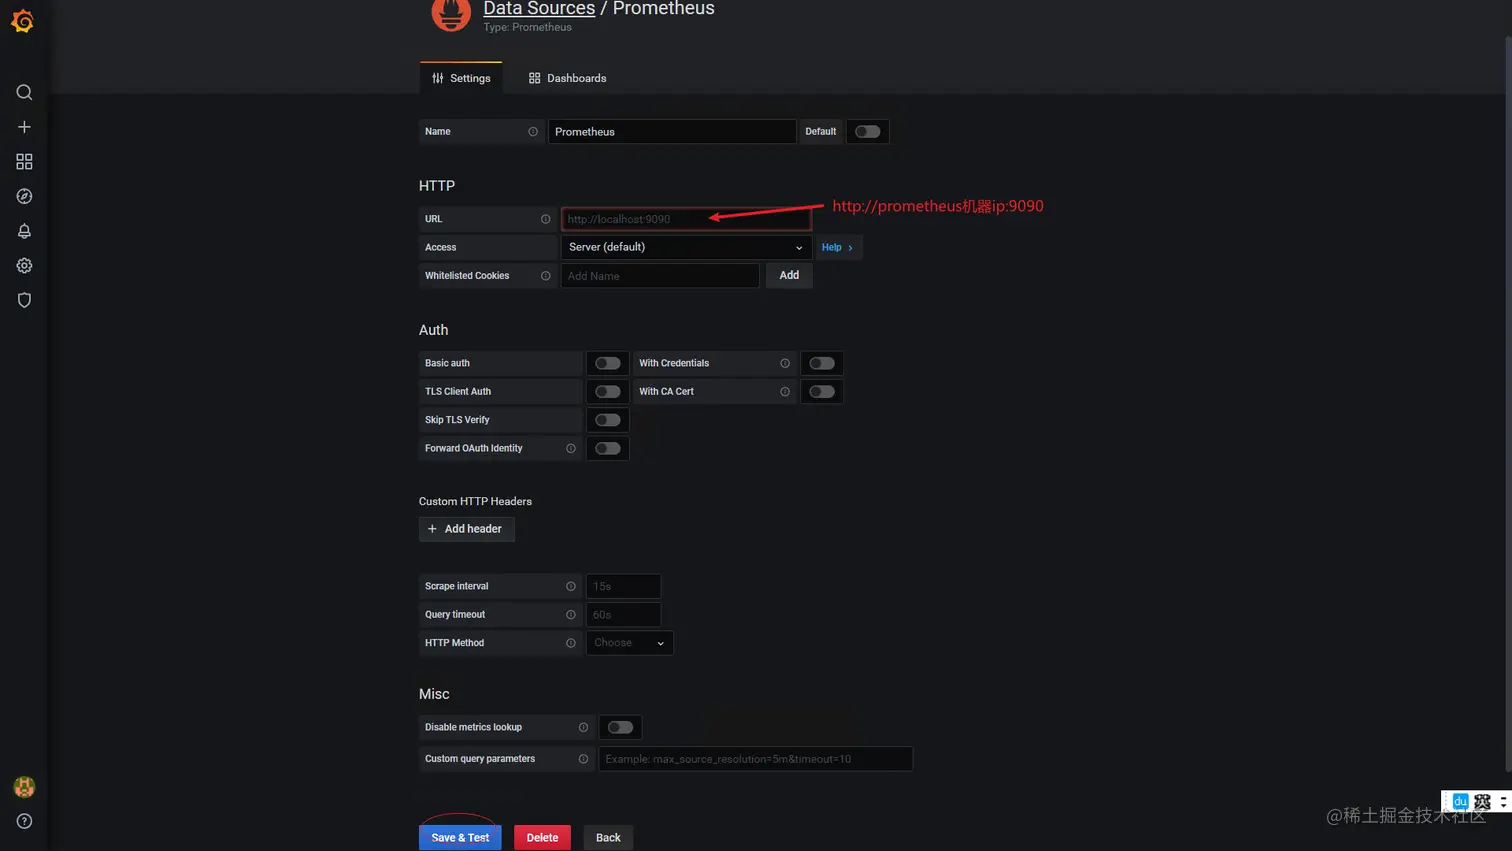Open the Alerting bell sidebar icon
This screenshot has height=851, width=1512.
pyautogui.click(x=23, y=231)
